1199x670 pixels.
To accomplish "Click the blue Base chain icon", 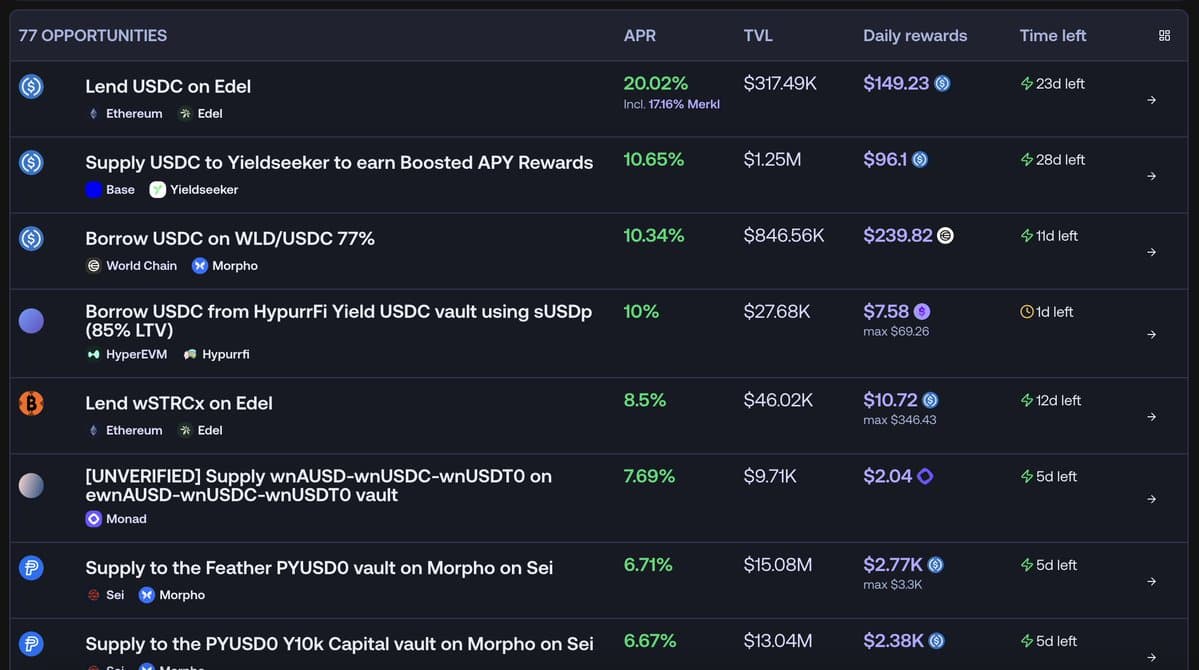I will pyautogui.click(x=93, y=190).
